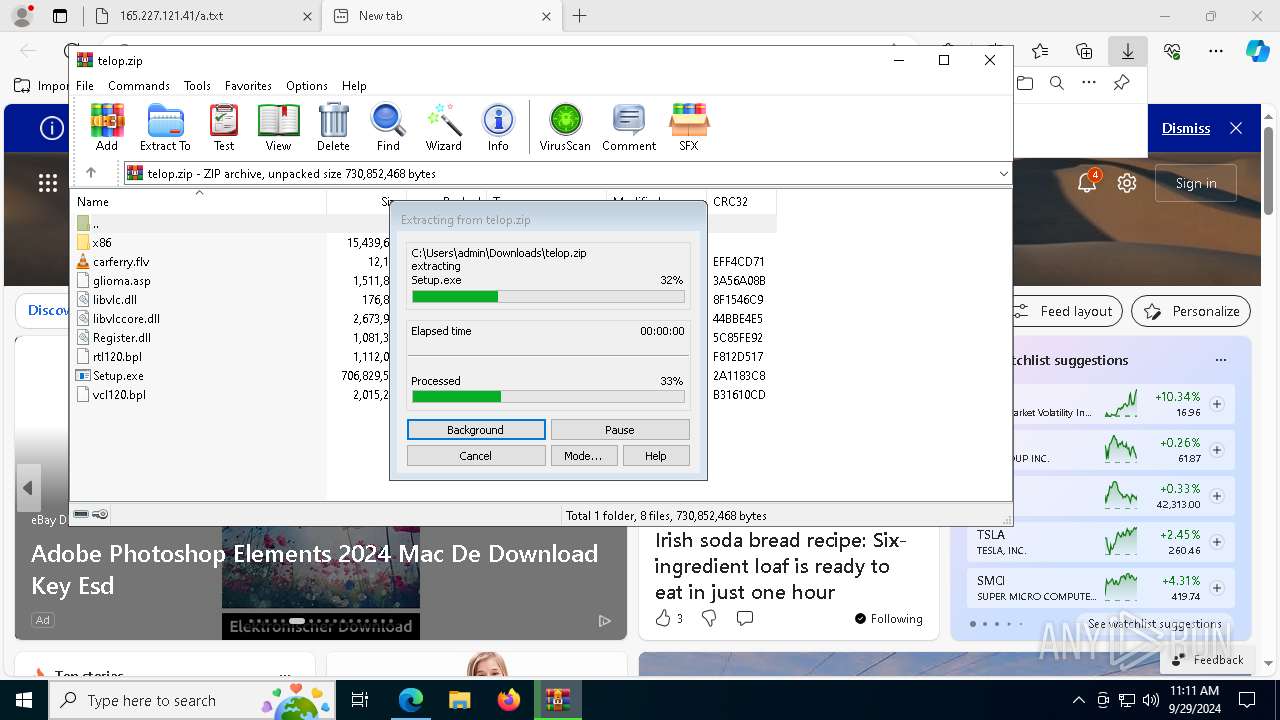Screen dimensions: 1280x720
Task: Click Edge icon in taskbar
Action: point(411,700)
